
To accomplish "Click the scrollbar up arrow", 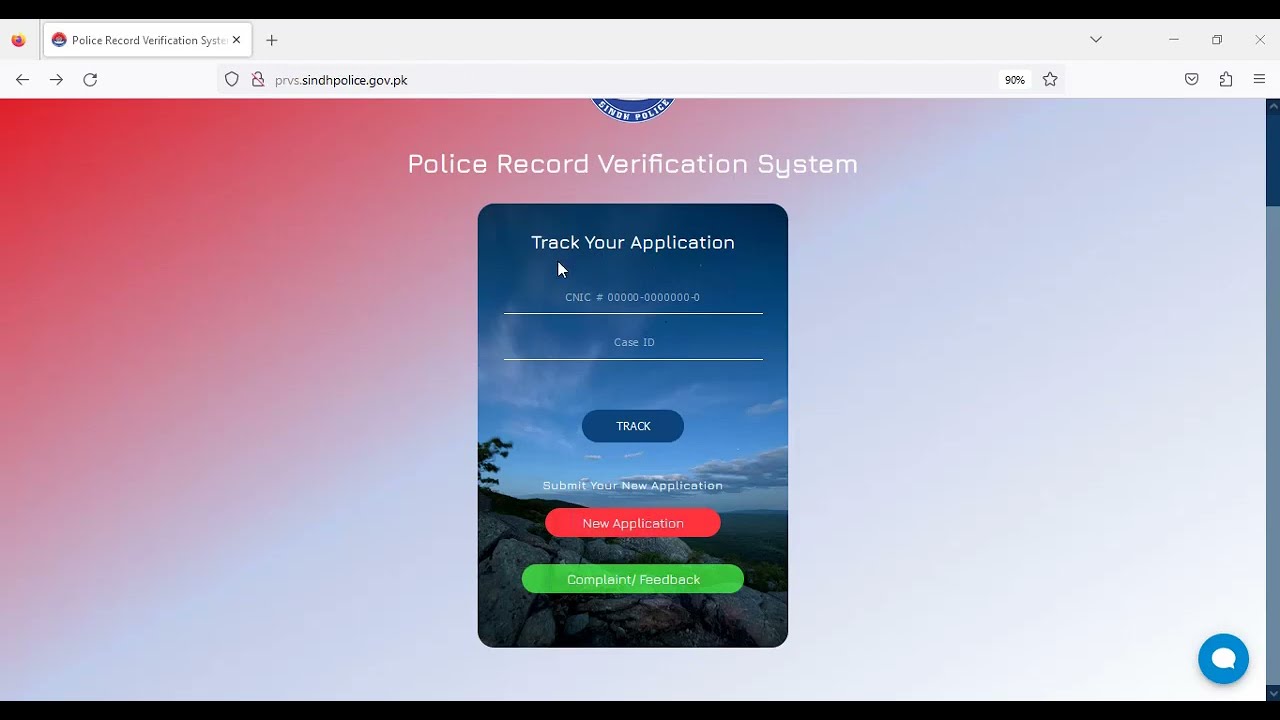I will pos(1273,106).
